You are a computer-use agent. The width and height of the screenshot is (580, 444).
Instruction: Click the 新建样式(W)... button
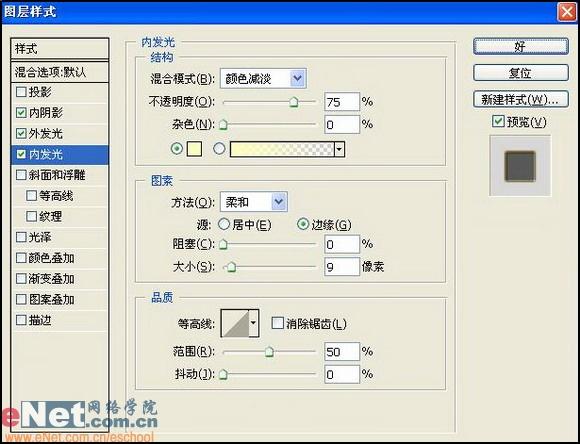click(520, 99)
